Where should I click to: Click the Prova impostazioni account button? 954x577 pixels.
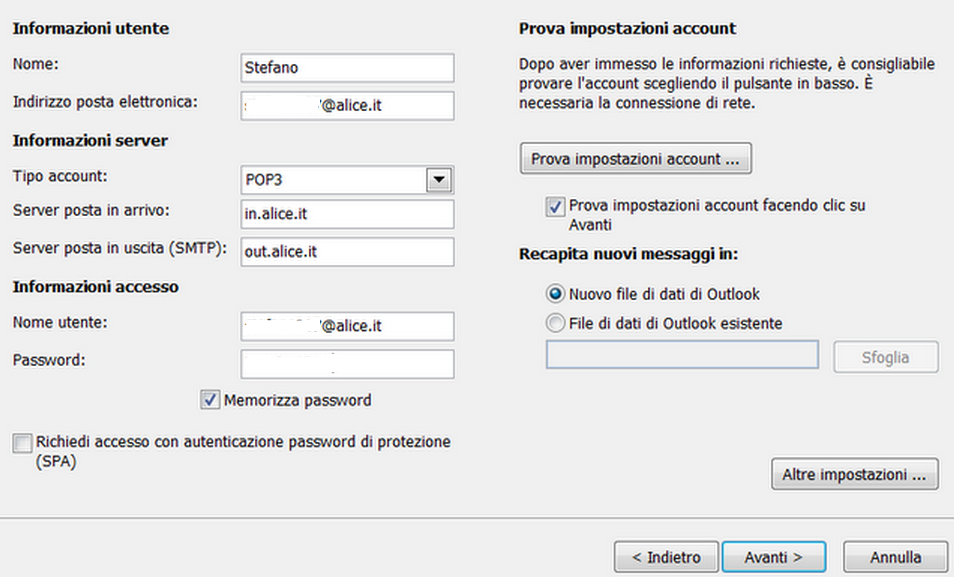click(x=636, y=159)
